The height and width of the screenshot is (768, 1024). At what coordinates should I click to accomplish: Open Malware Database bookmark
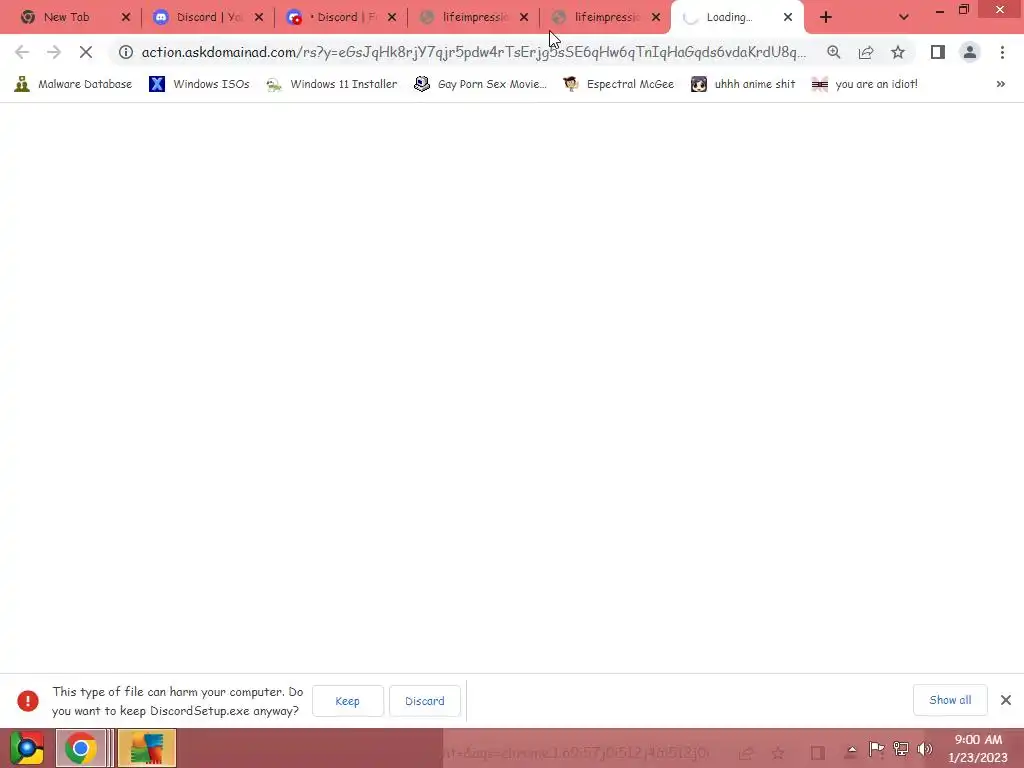(73, 84)
